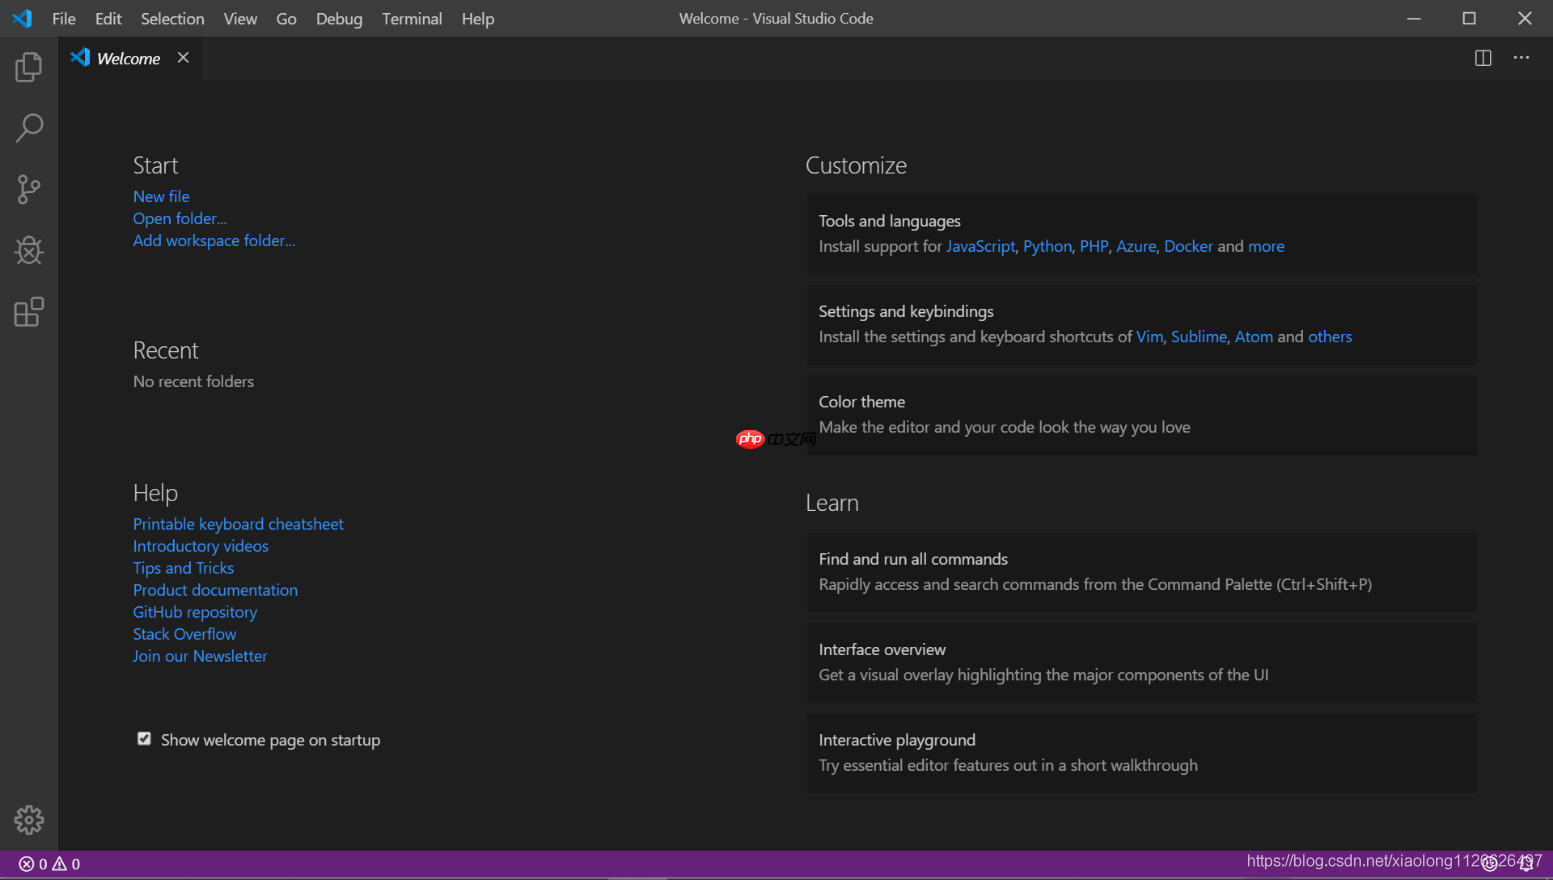Image resolution: width=1553 pixels, height=880 pixels.
Task: Click the Manage gear icon at bottom left
Action: pos(28,819)
